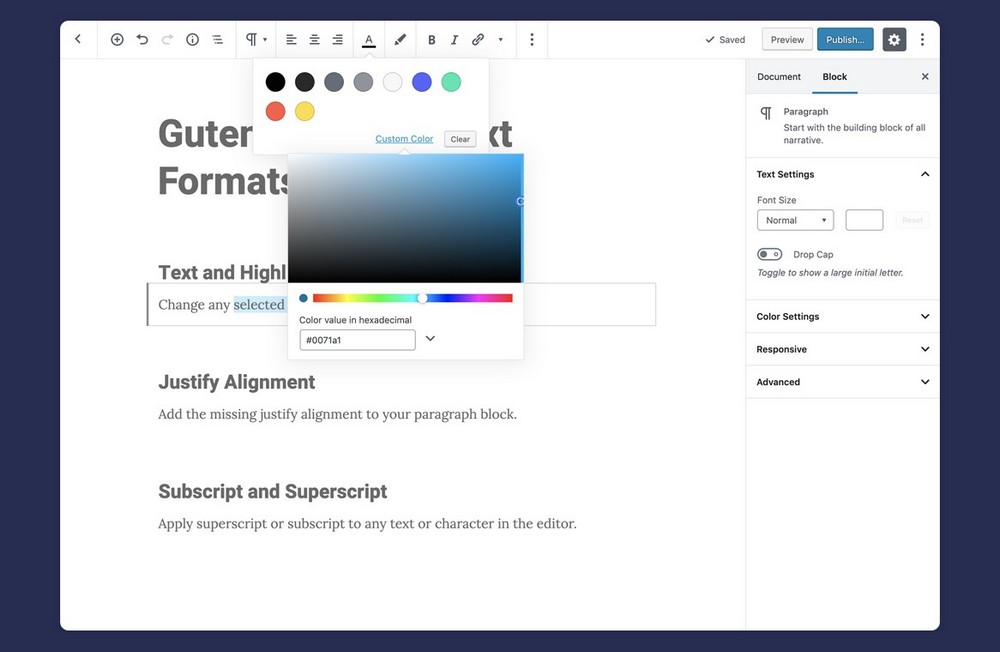Expand the Responsive panel
1000x652 pixels.
tap(842, 349)
